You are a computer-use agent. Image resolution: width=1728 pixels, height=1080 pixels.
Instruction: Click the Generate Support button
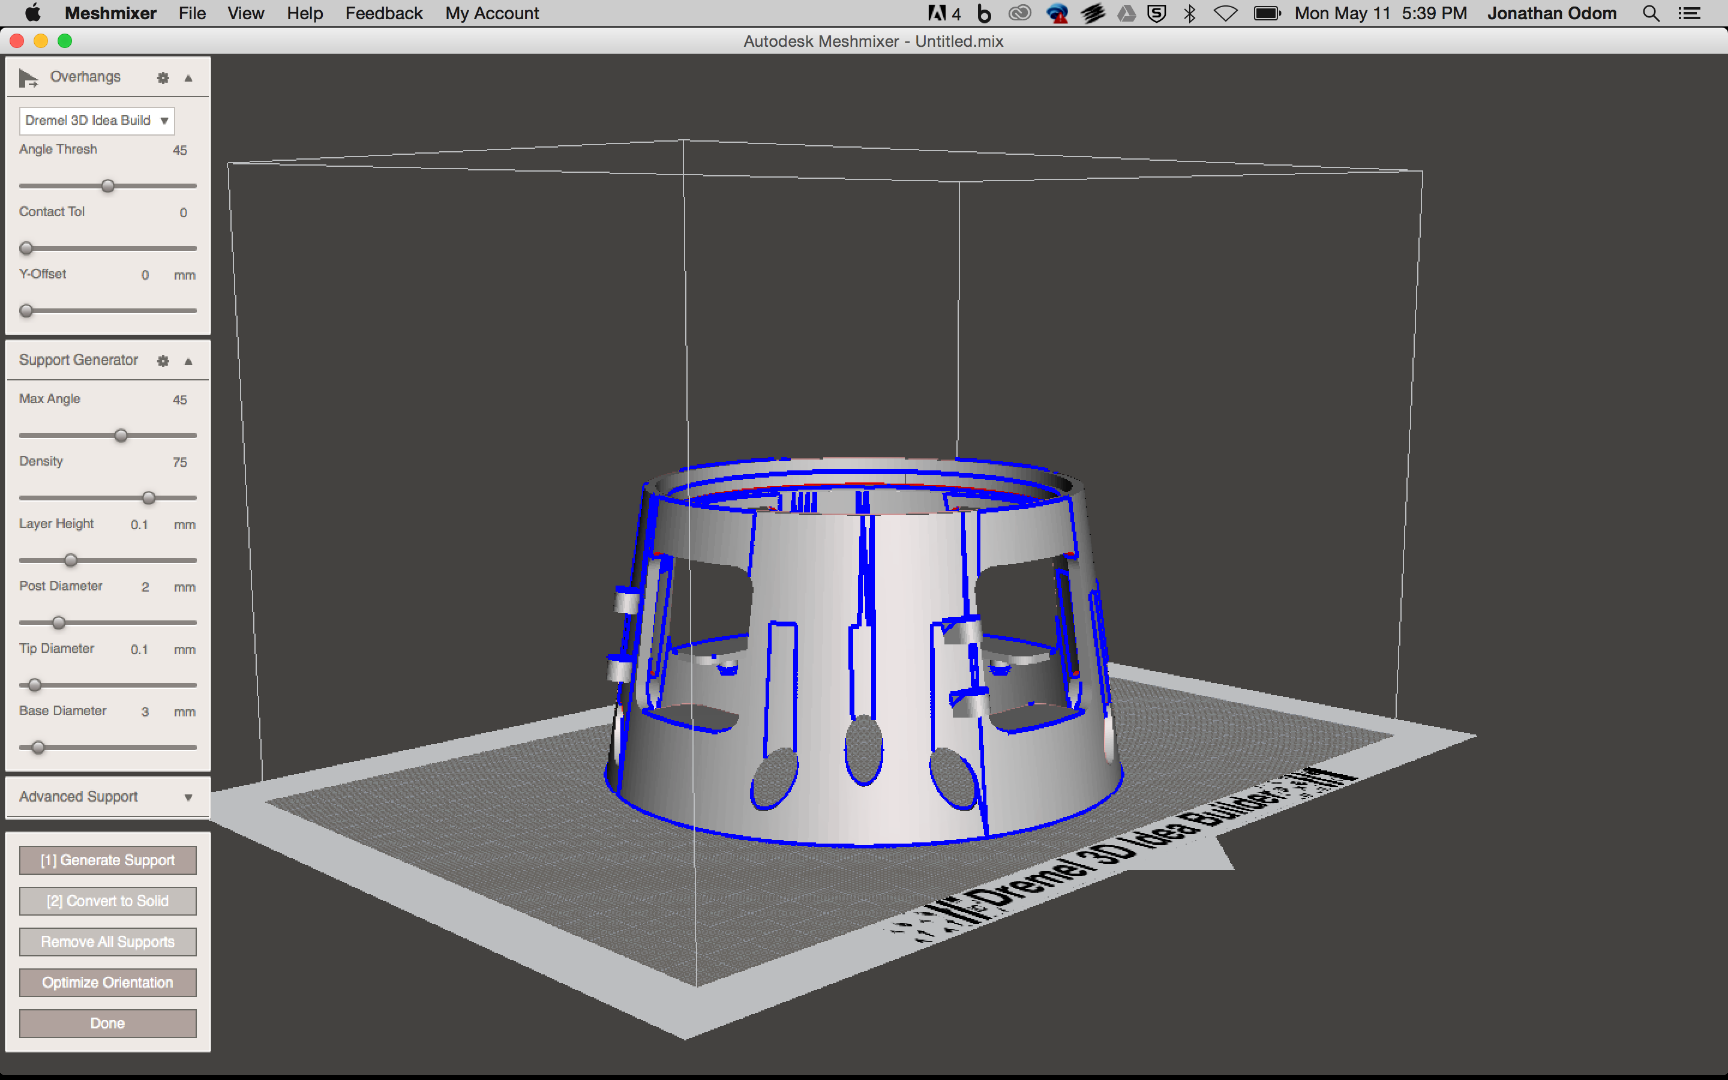pyautogui.click(x=107, y=859)
